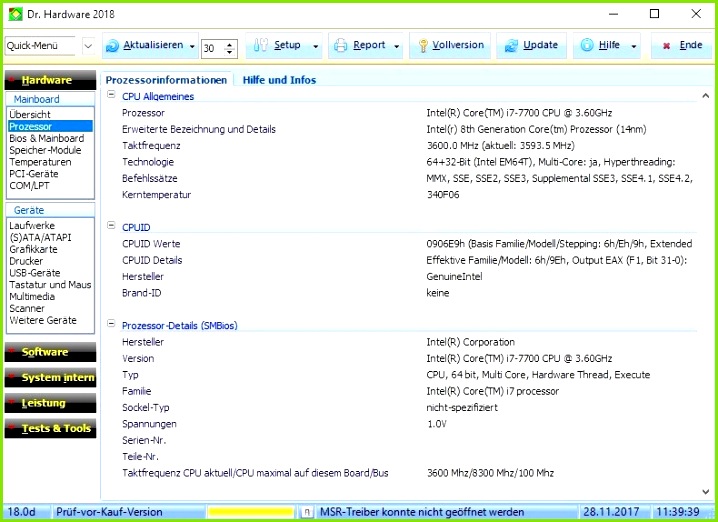Open the Setup dropdown arrow

tap(316, 47)
